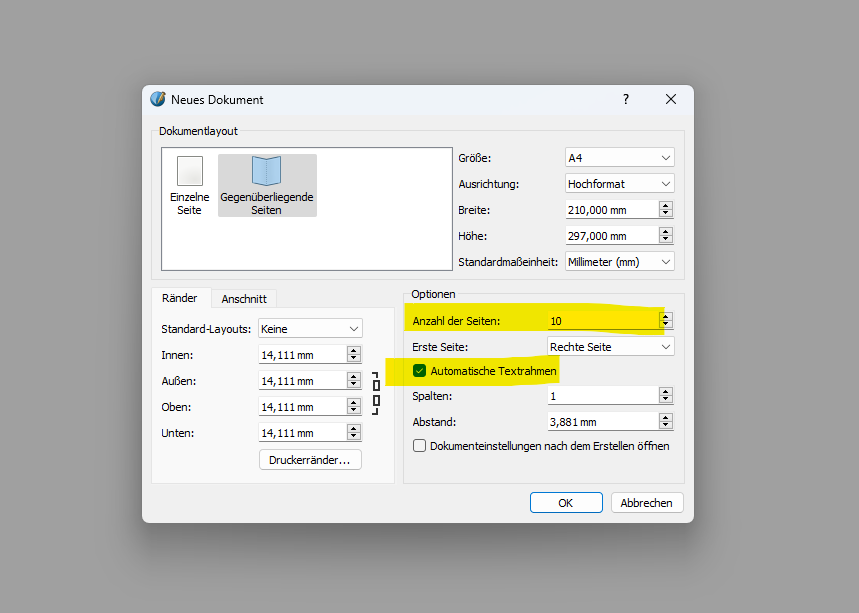Select the Gegenüberliegende Seiten layout icon
The width and height of the screenshot is (859, 613).
click(266, 185)
